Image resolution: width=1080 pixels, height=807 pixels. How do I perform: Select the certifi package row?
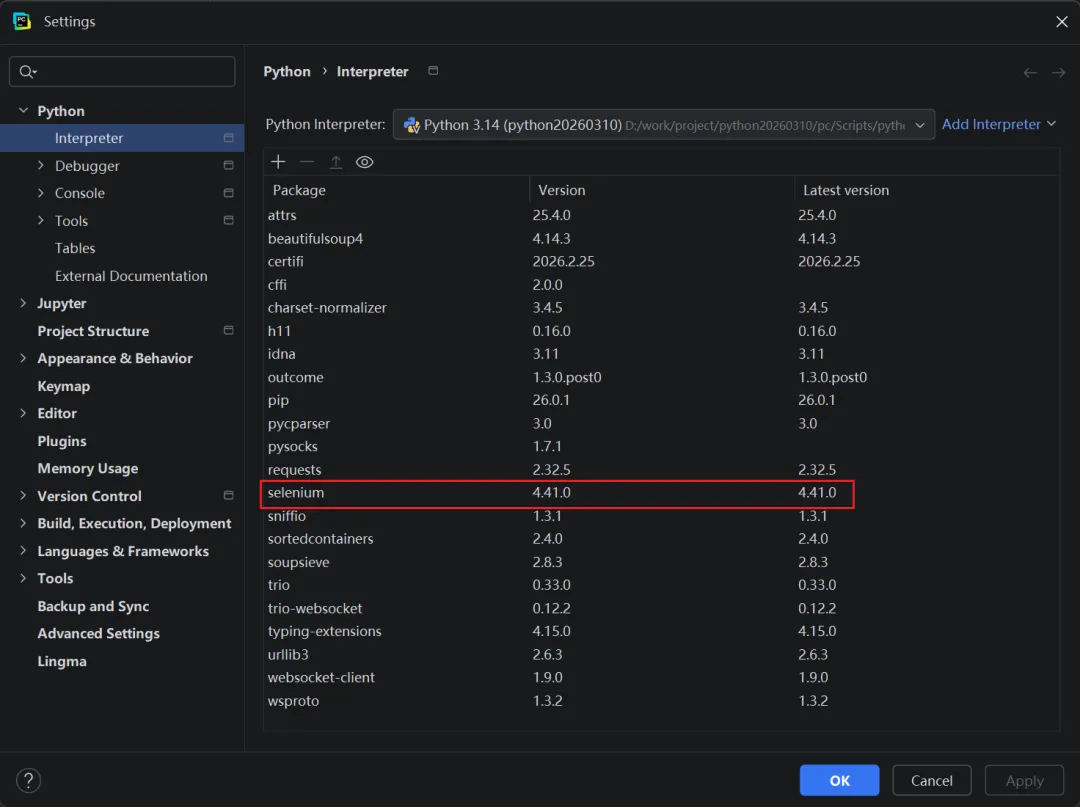[x=661, y=262]
